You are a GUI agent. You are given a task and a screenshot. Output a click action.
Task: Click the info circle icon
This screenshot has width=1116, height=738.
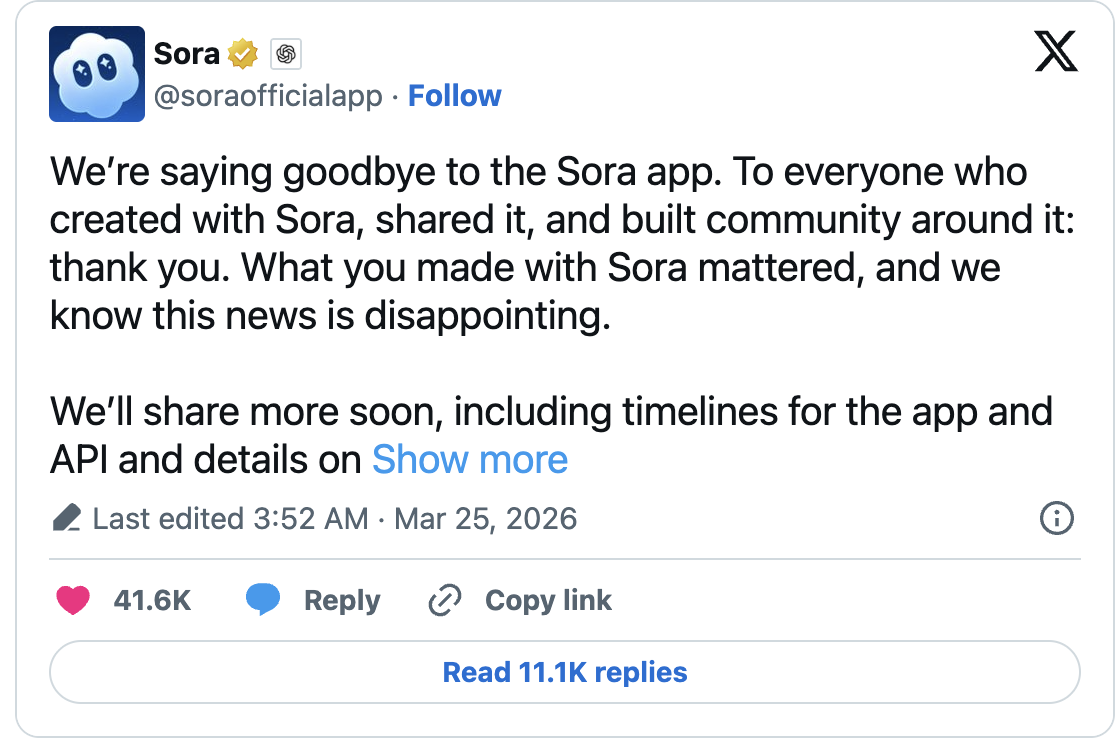[1057, 519]
